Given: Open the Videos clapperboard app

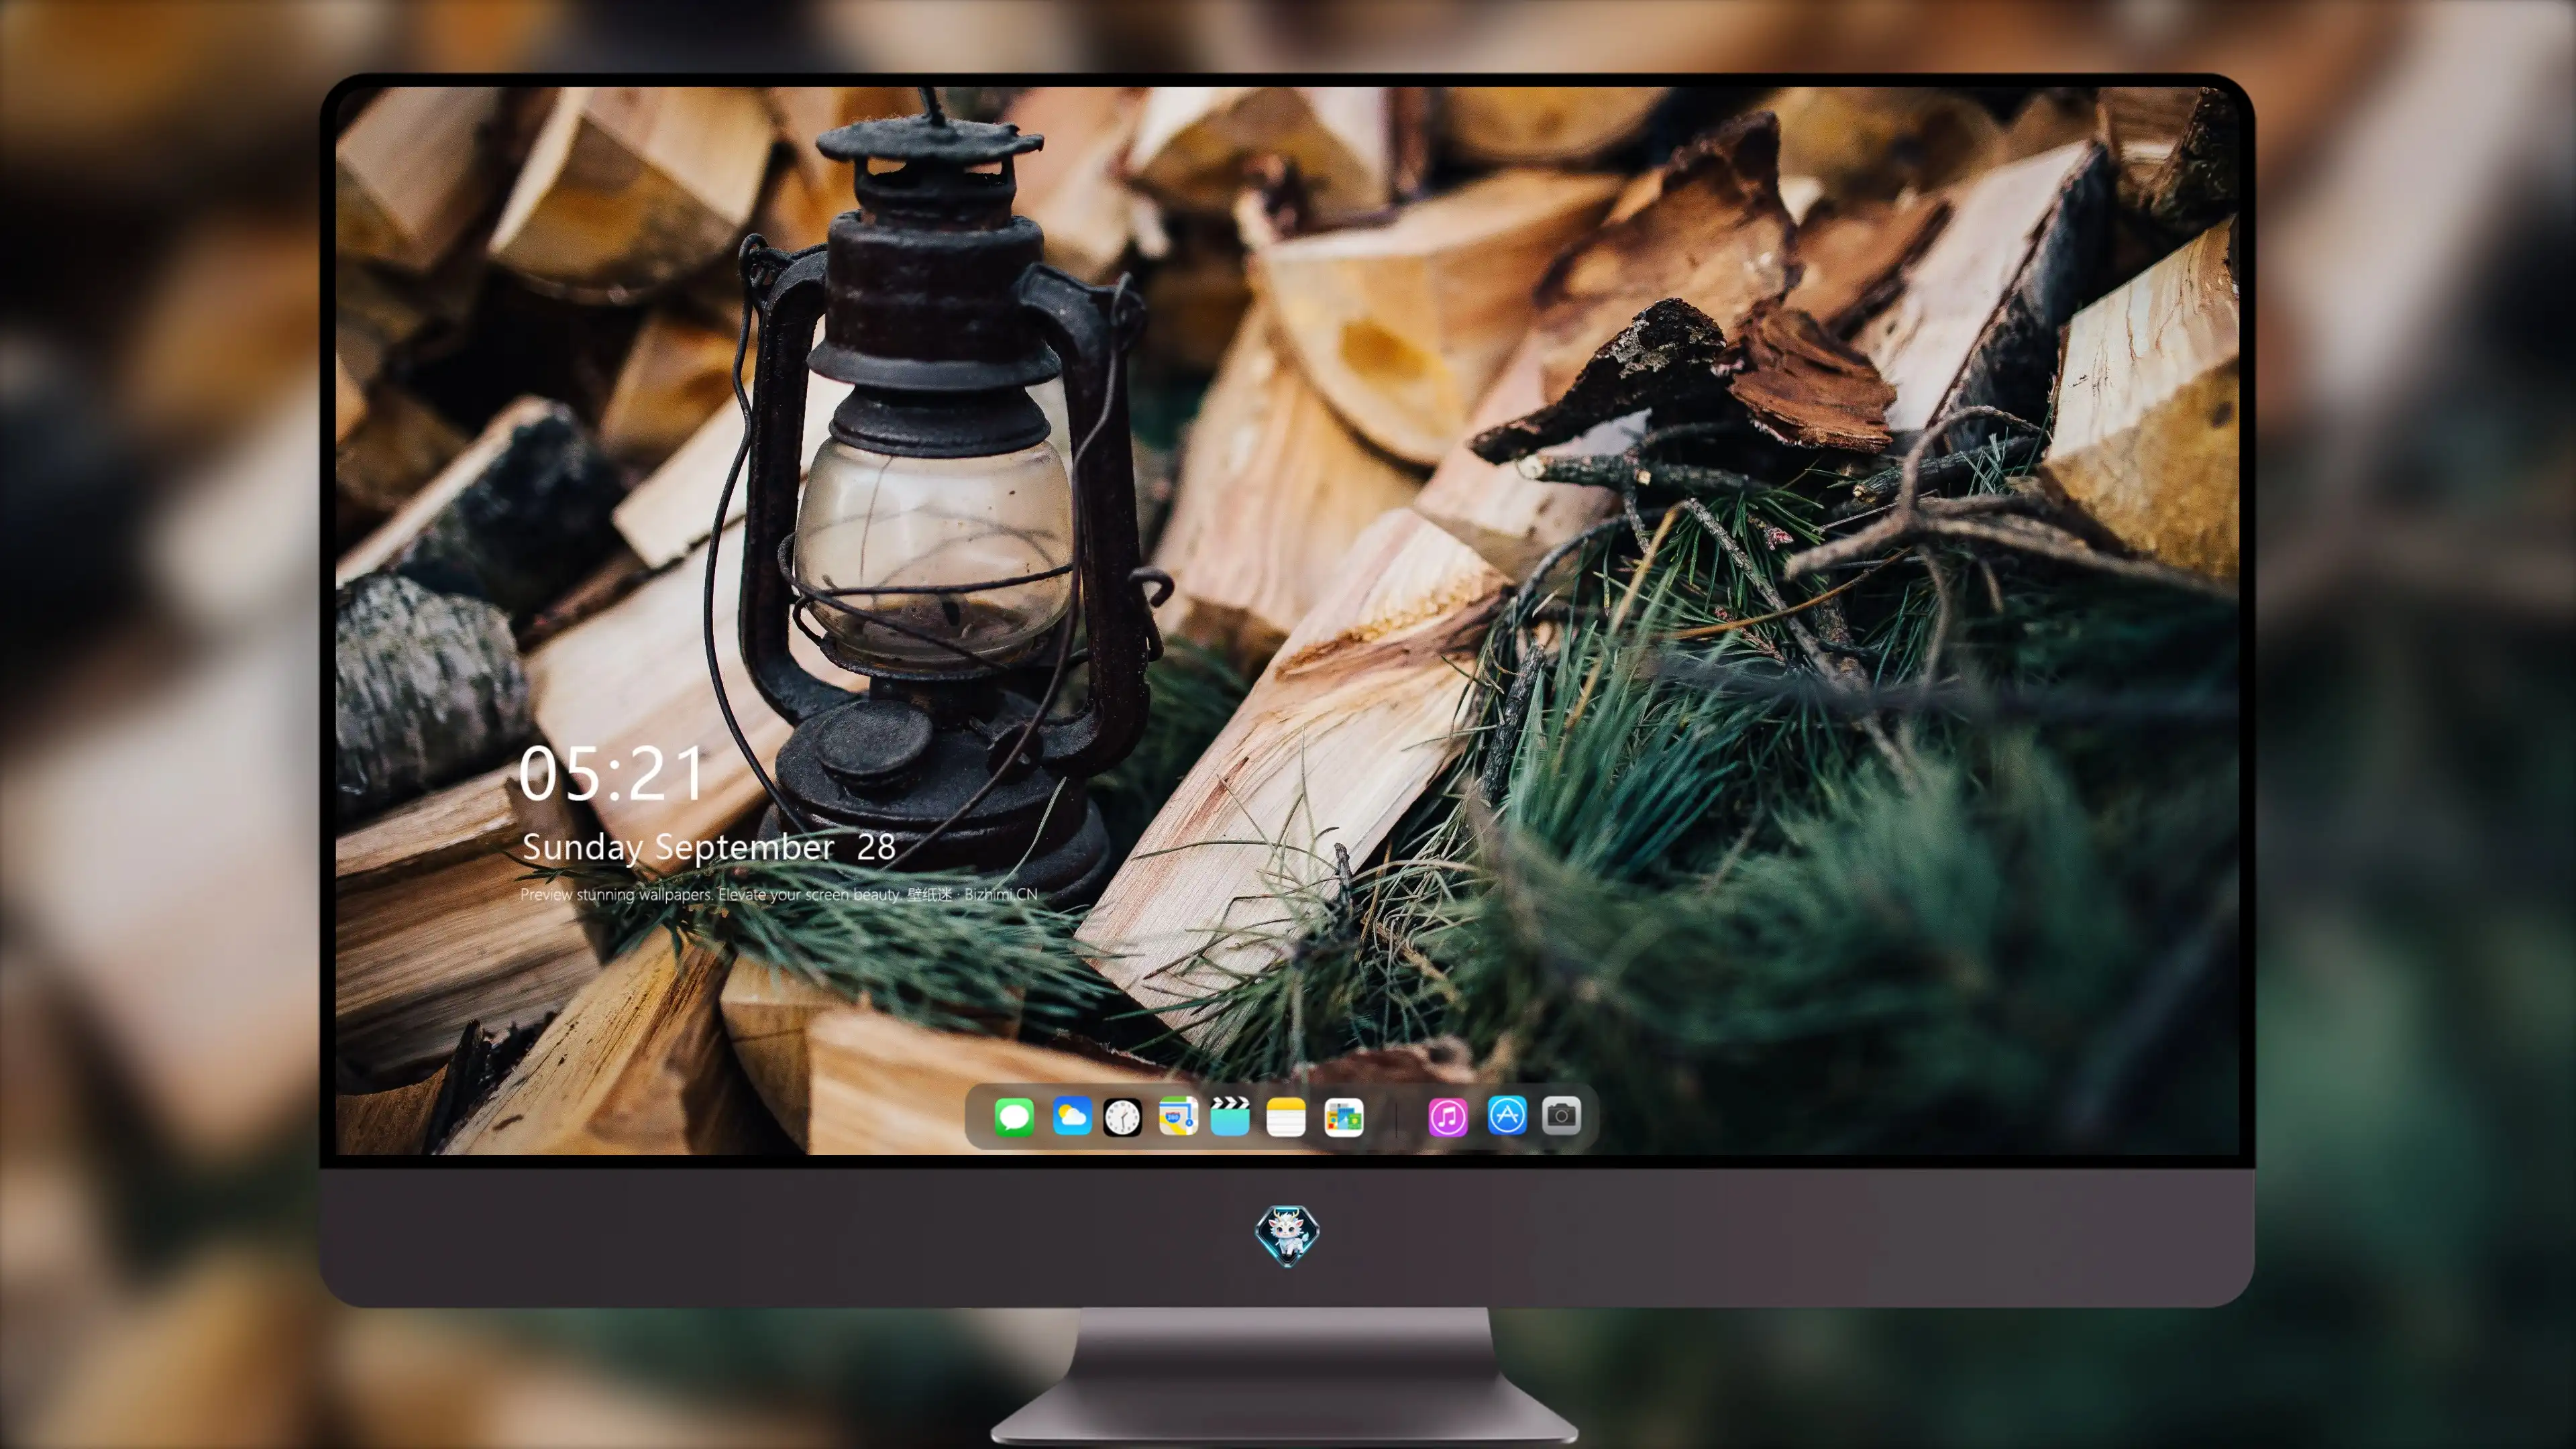Looking at the screenshot, I should 1230,1116.
